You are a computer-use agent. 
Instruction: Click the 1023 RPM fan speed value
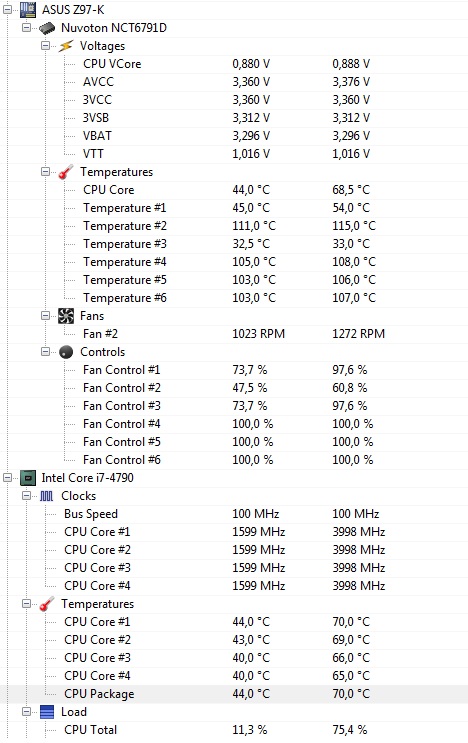pyautogui.click(x=259, y=334)
